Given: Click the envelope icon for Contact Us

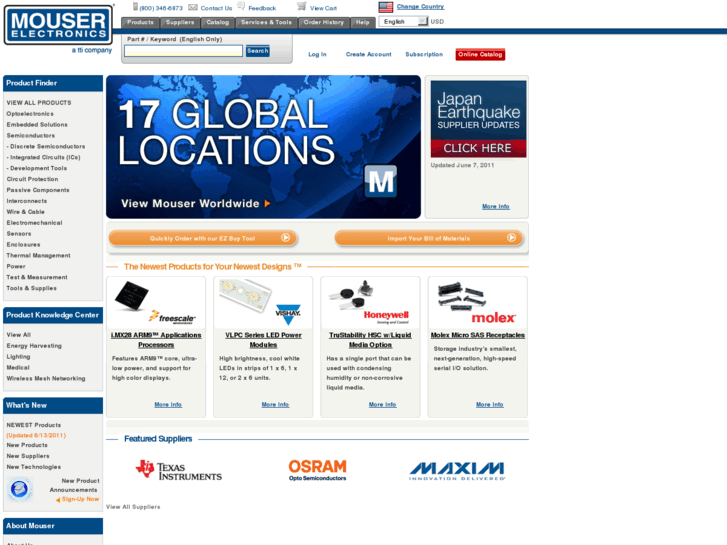Looking at the screenshot, I should tap(193, 7).
